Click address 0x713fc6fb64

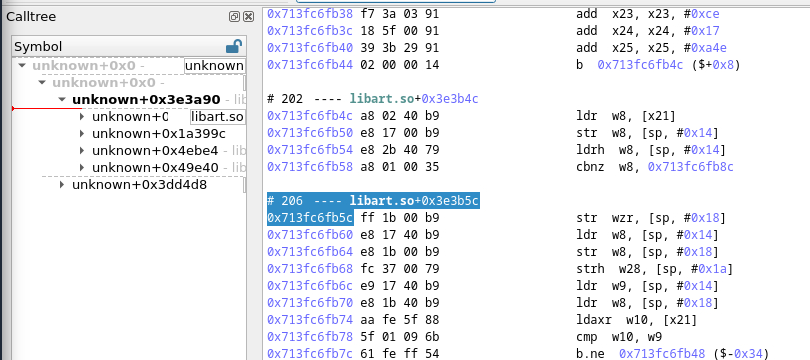(310, 252)
